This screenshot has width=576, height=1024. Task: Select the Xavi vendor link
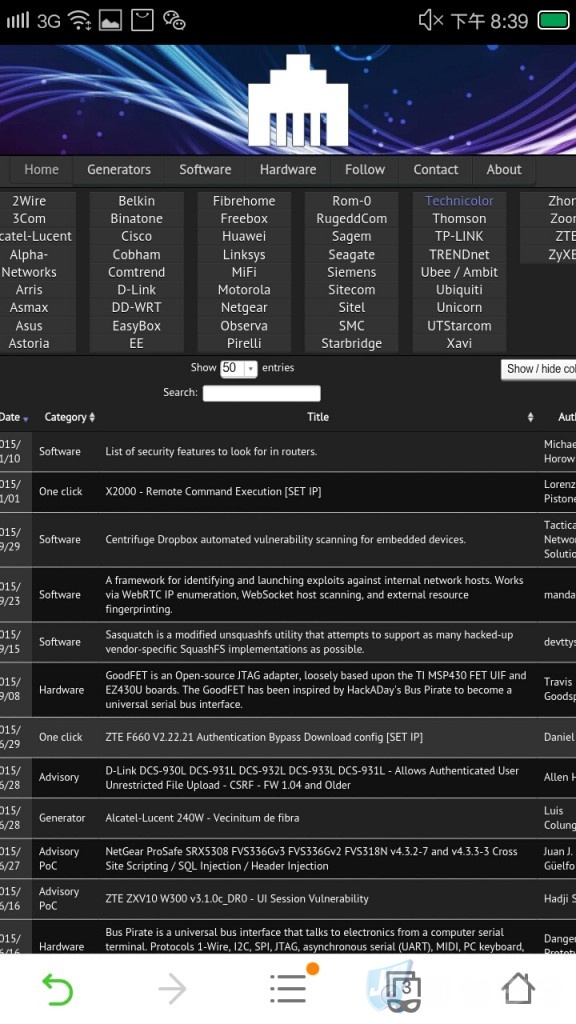tap(459, 344)
